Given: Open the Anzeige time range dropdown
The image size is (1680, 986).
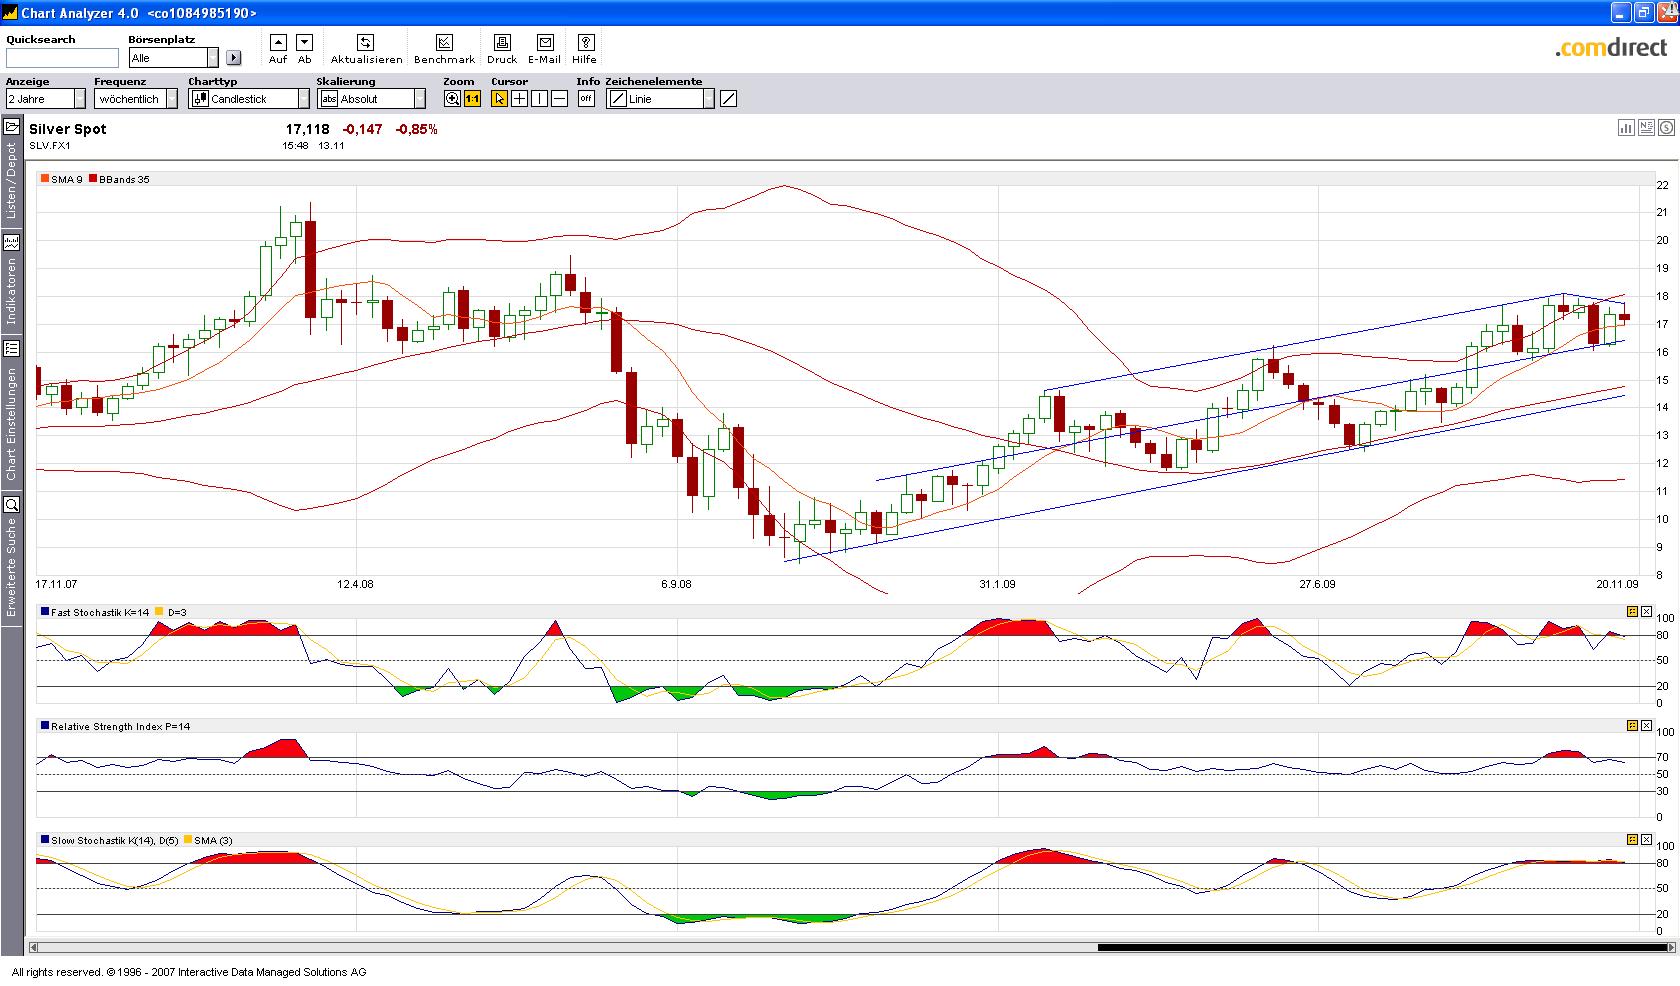Looking at the screenshot, I should point(80,99).
